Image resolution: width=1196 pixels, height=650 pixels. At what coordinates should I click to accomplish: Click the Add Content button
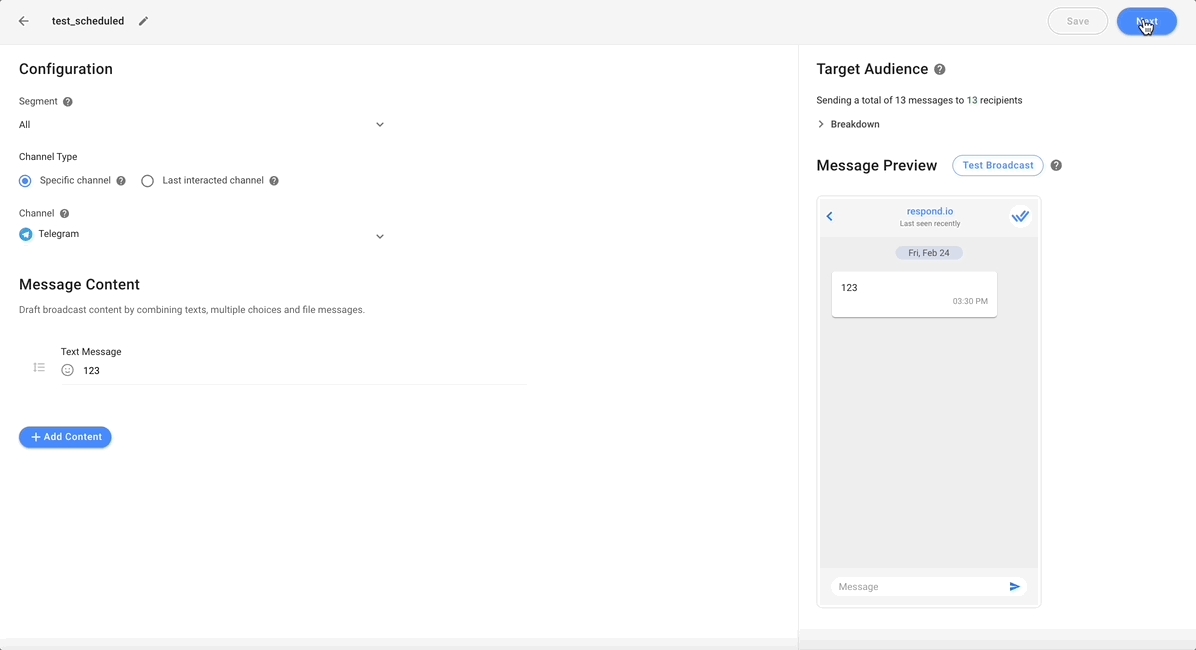(65, 437)
